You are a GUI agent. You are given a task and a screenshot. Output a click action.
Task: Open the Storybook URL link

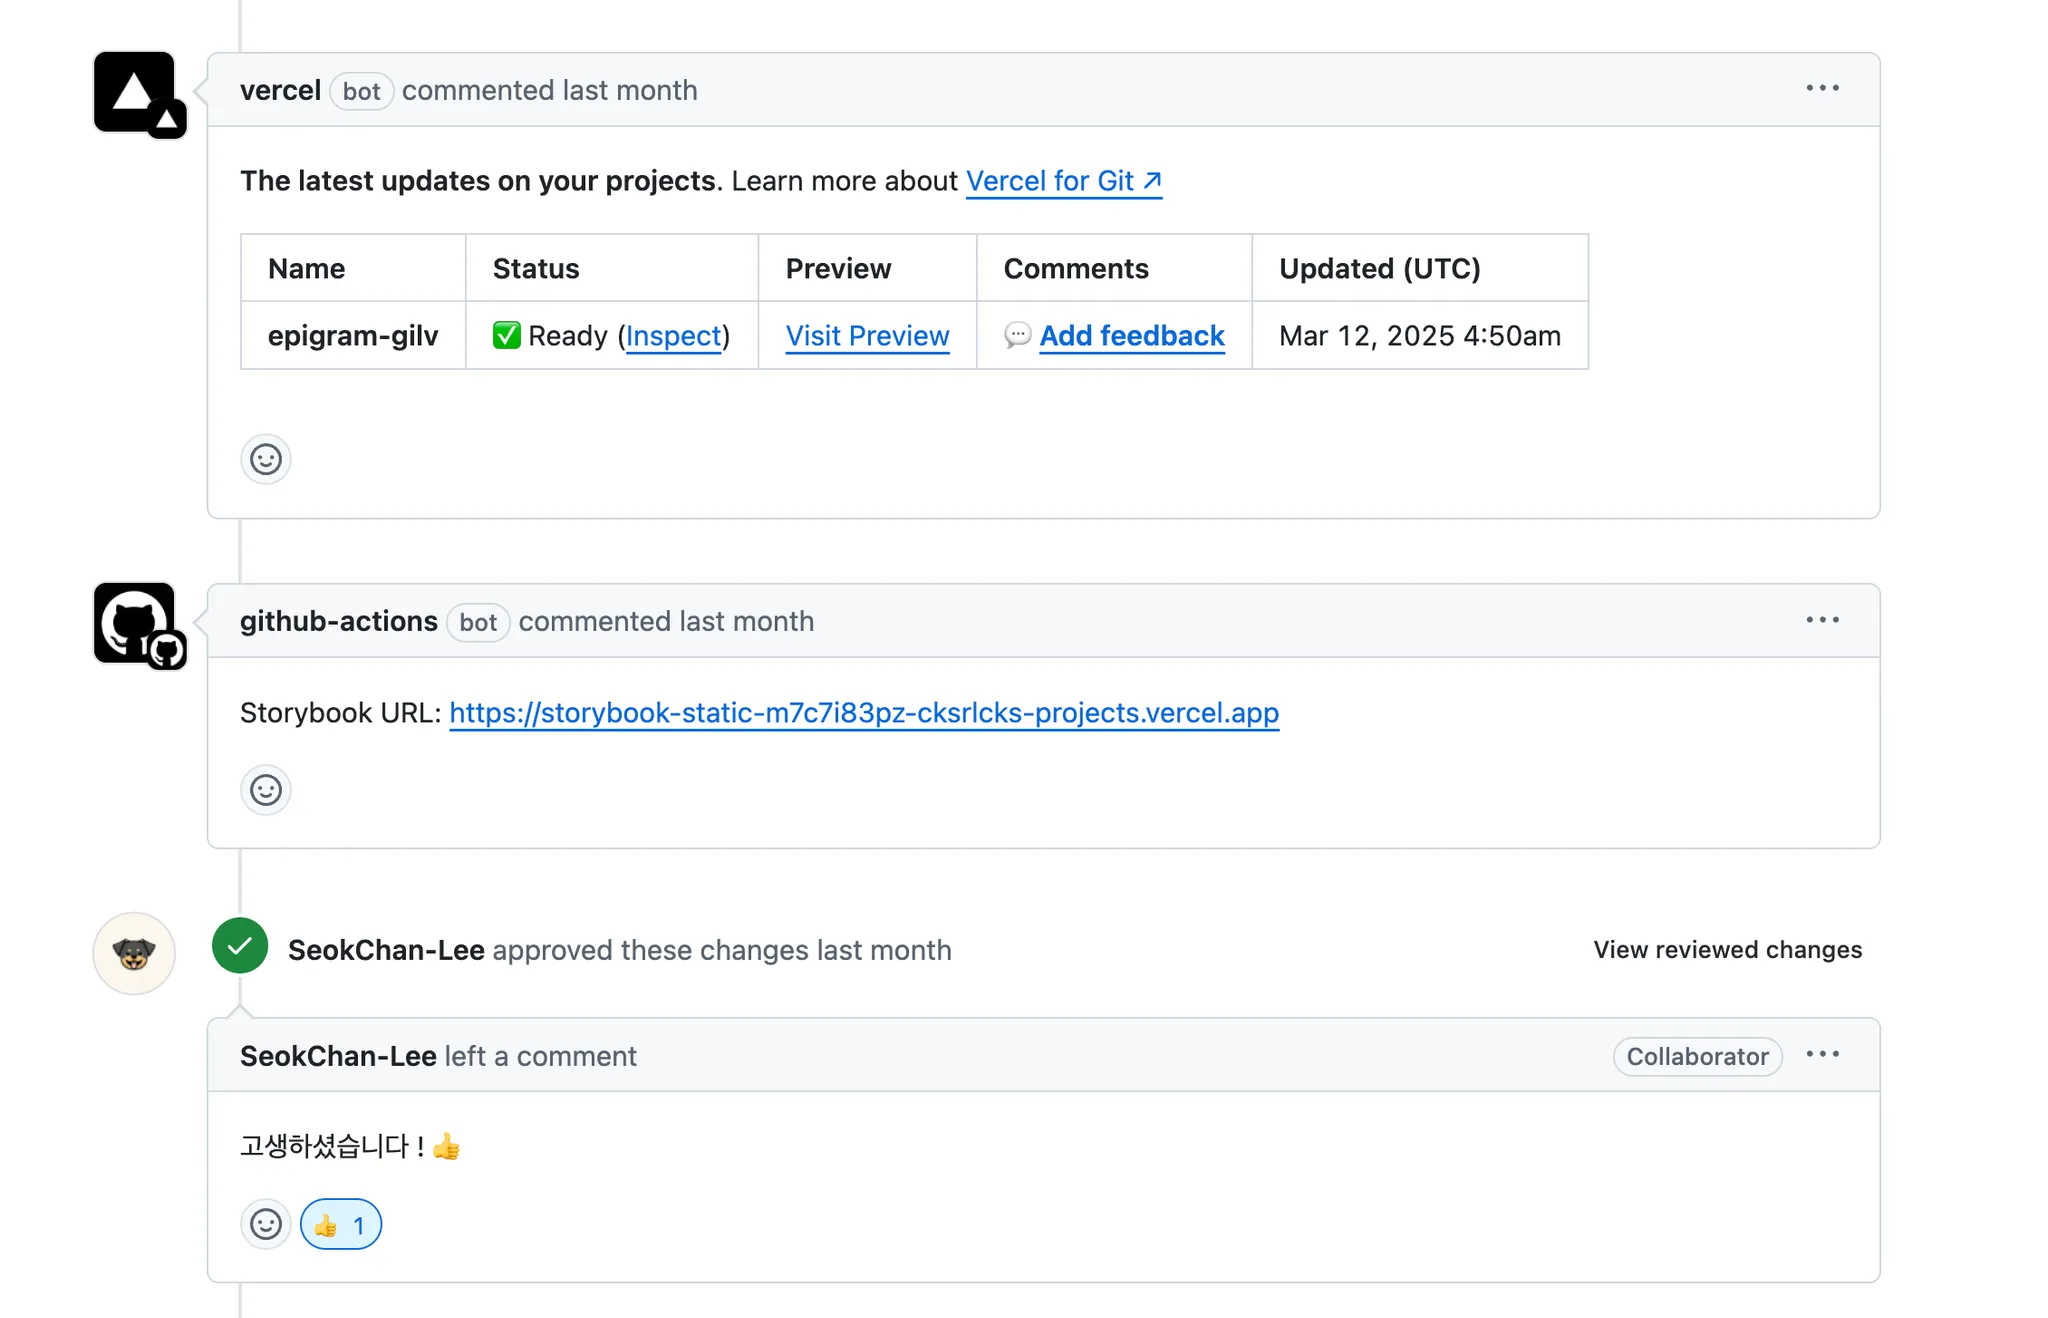pyautogui.click(x=864, y=713)
